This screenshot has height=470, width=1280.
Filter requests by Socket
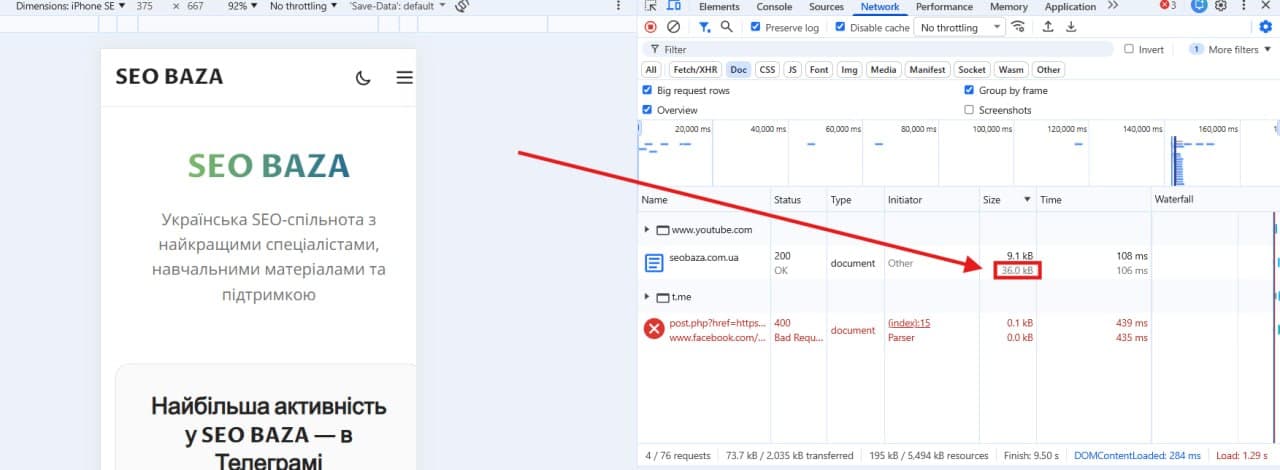pyautogui.click(x=972, y=70)
